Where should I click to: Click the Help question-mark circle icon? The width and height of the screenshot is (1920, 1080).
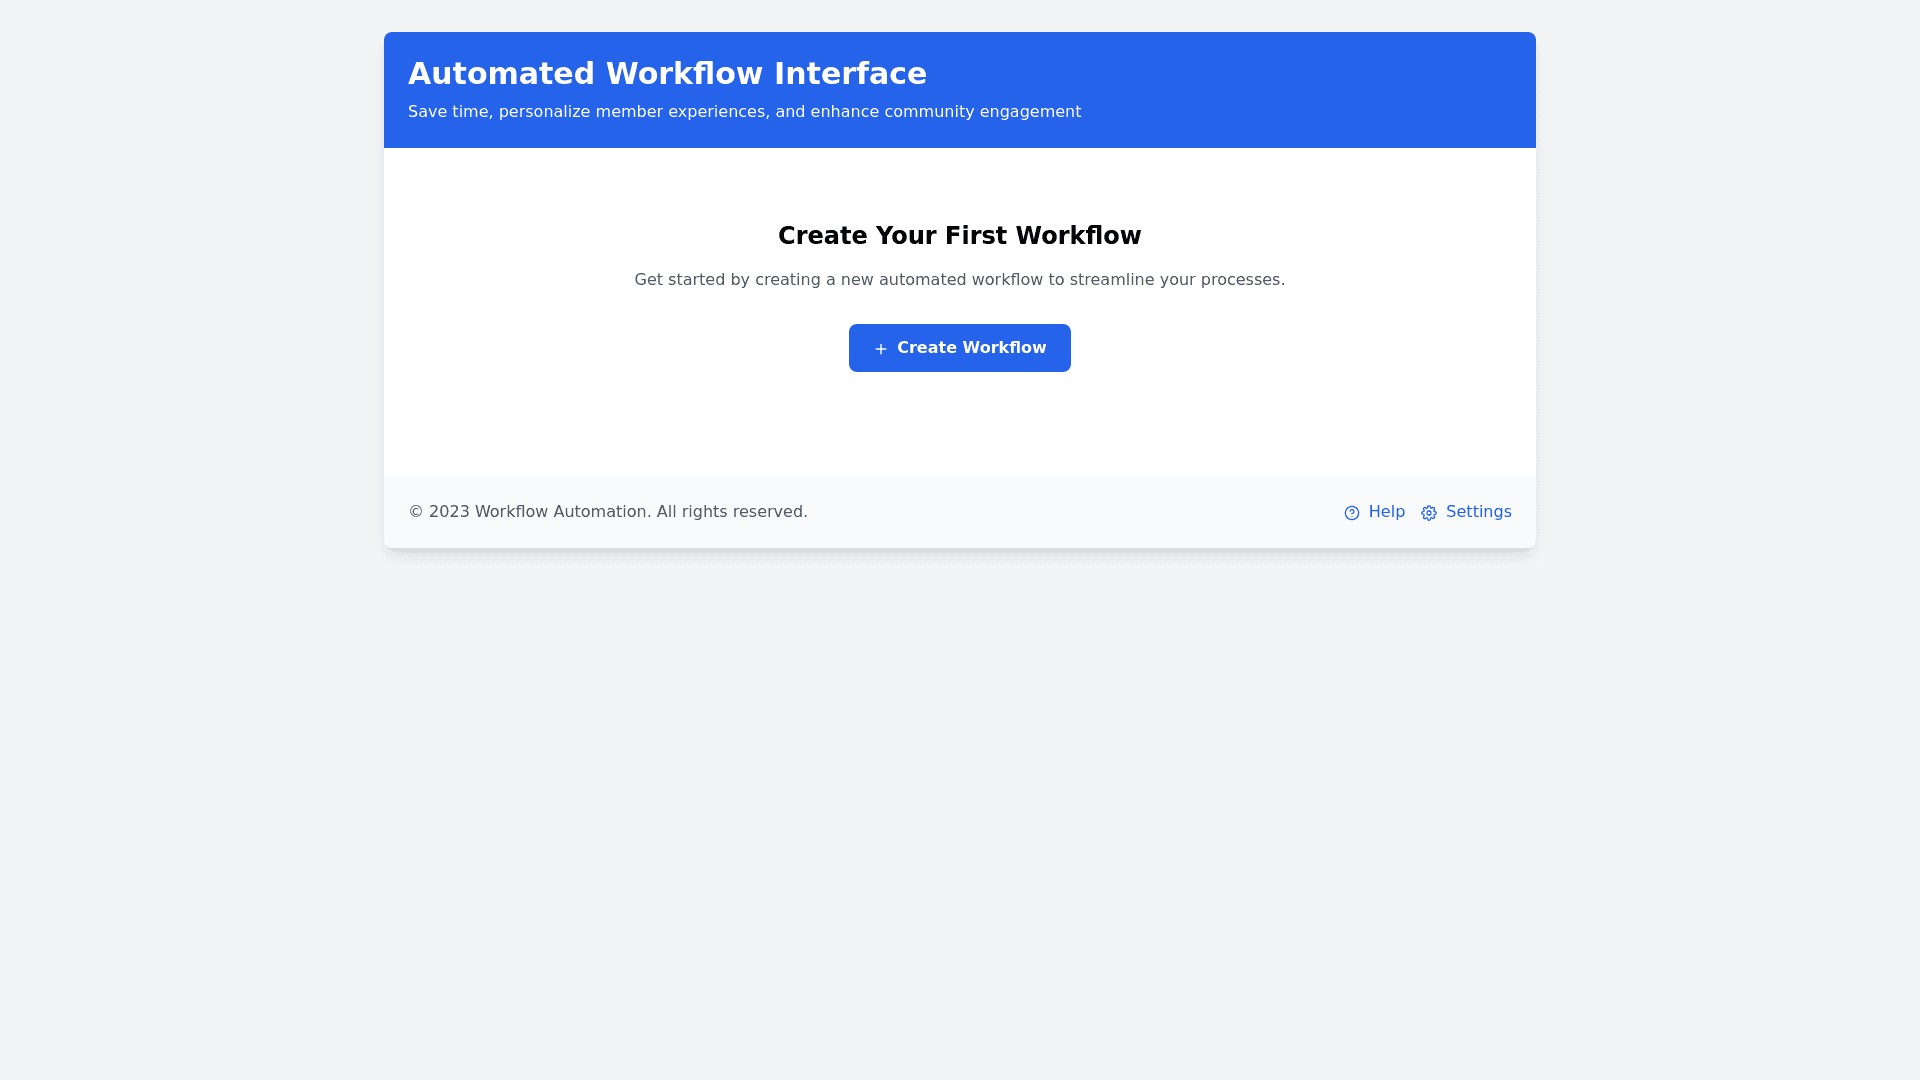(1352, 513)
